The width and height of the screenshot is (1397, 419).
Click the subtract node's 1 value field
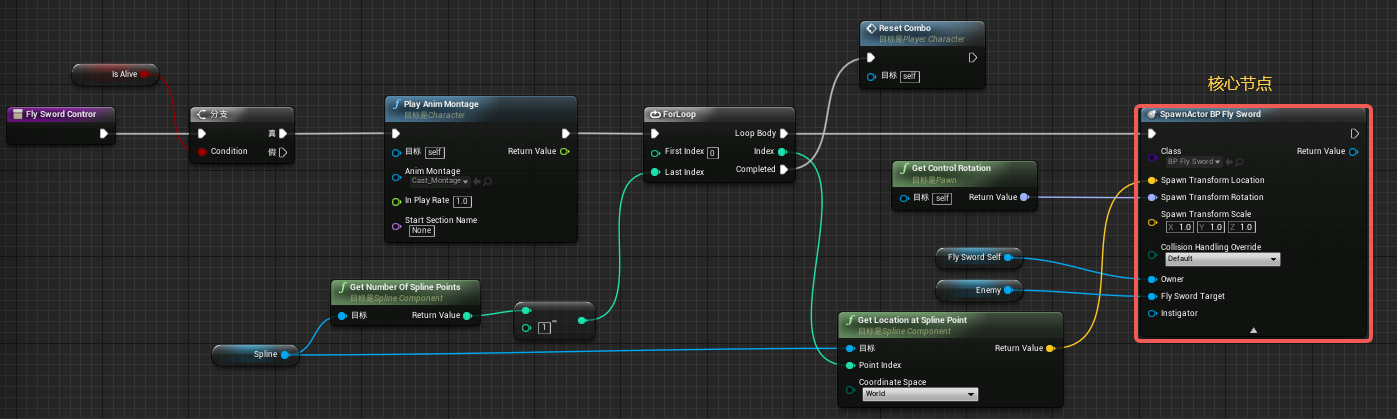pyautogui.click(x=545, y=327)
